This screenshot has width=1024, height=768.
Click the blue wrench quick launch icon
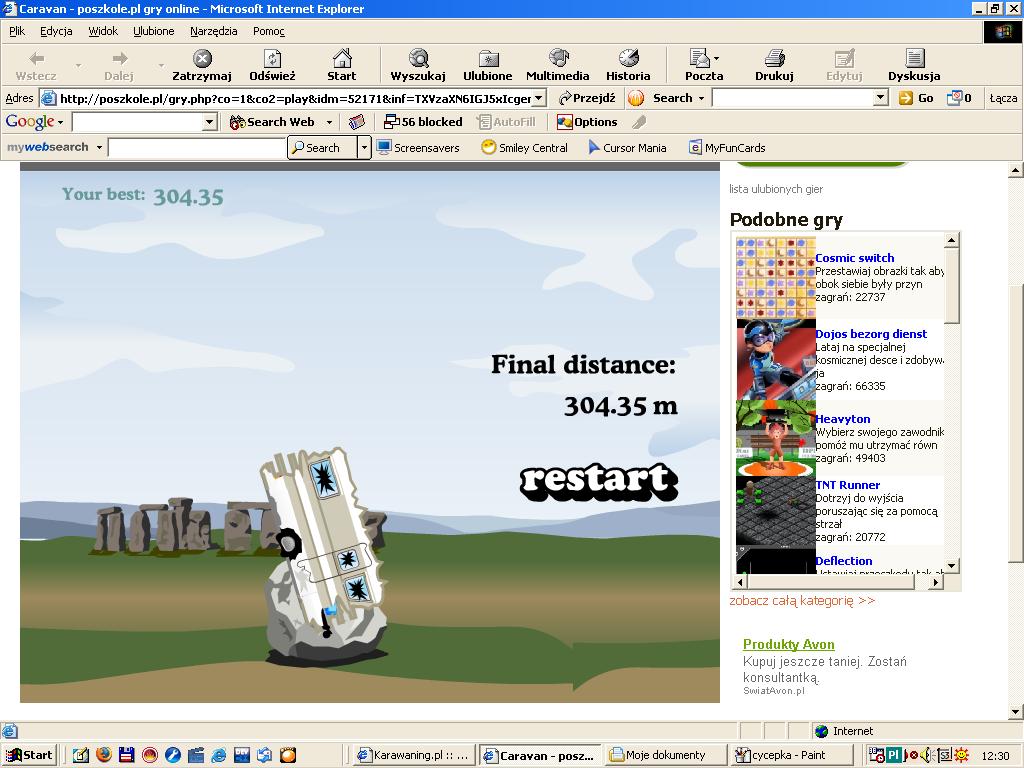coord(172,755)
